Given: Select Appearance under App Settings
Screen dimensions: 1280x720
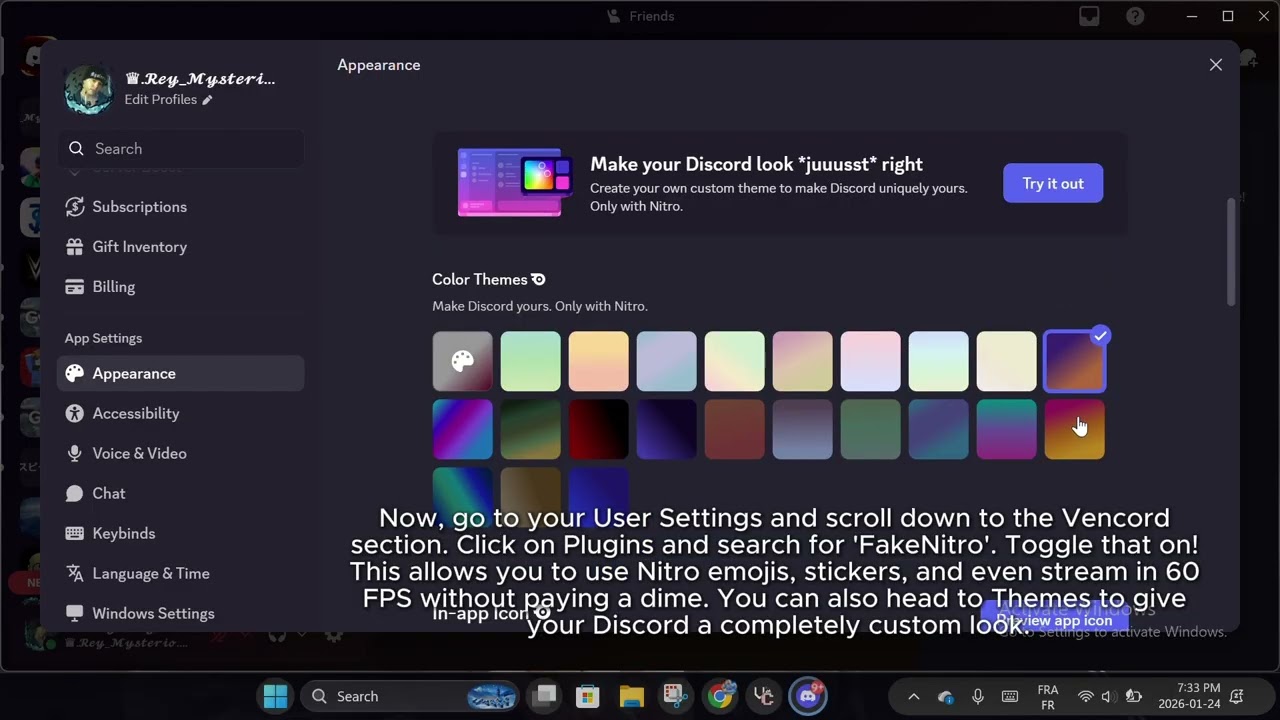Looking at the screenshot, I should pos(181,374).
